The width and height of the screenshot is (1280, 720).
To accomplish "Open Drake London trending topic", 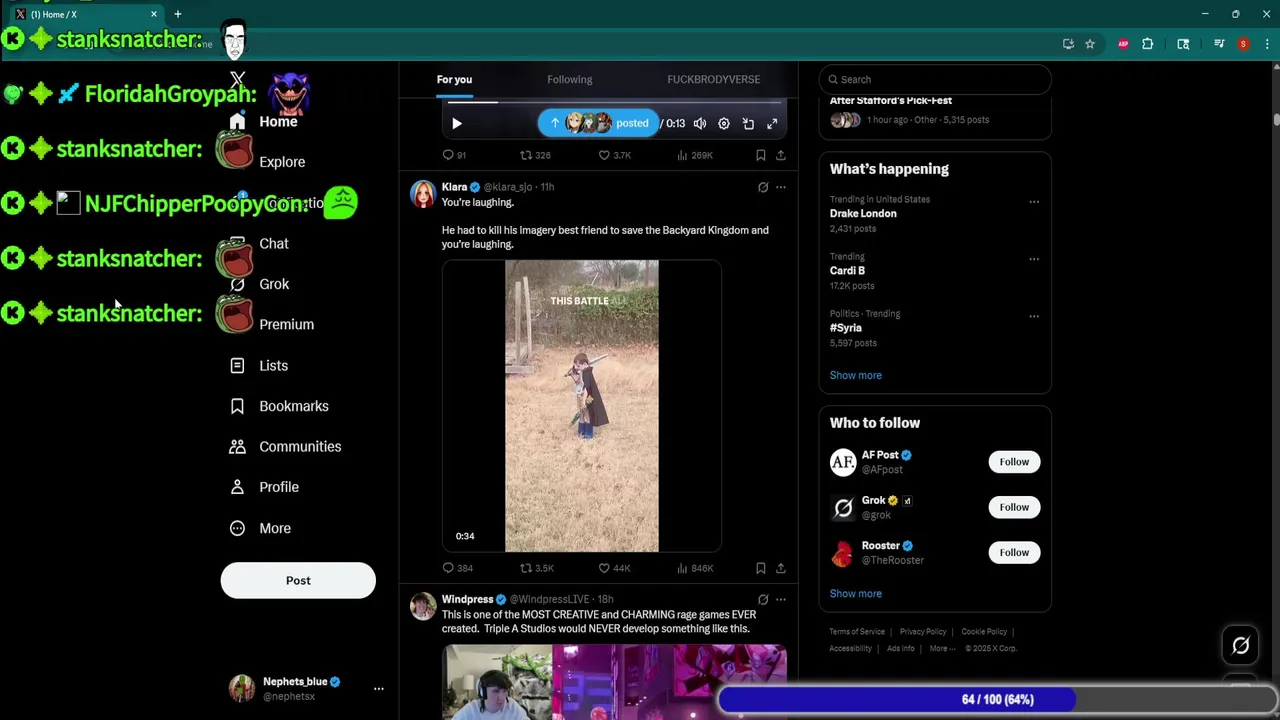I will click(863, 213).
